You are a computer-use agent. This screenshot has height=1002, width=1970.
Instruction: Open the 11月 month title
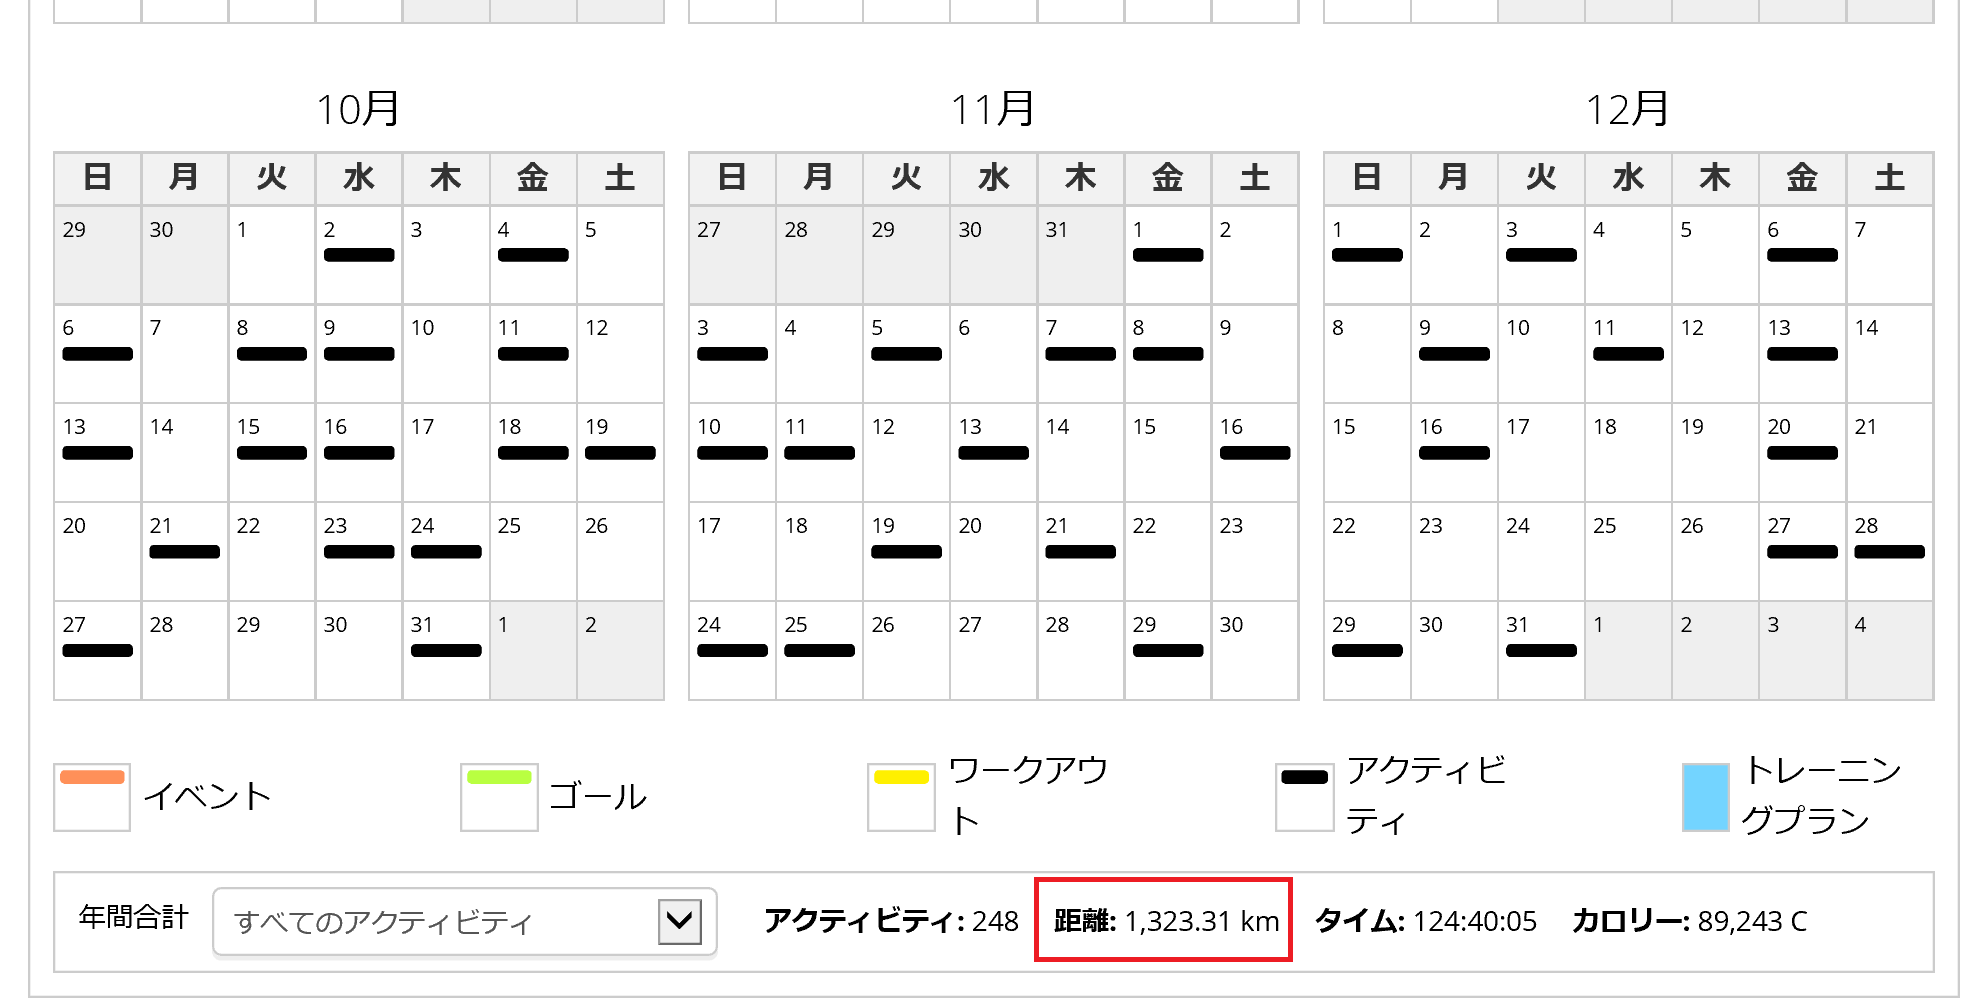point(993,109)
